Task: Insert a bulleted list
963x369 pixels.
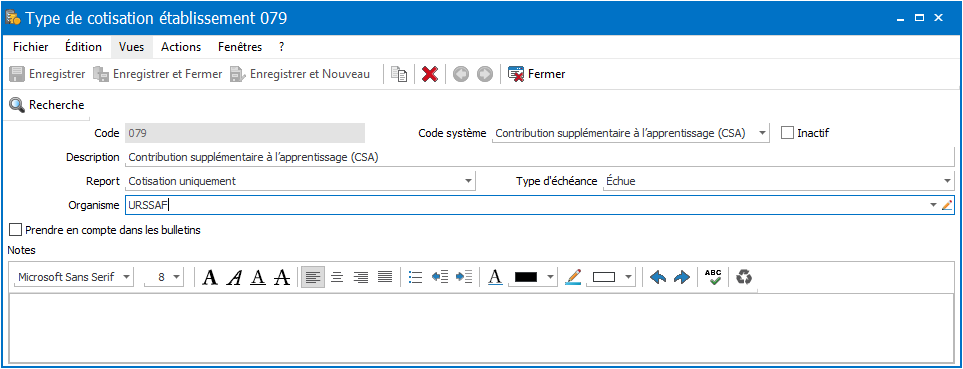Action: [x=416, y=278]
